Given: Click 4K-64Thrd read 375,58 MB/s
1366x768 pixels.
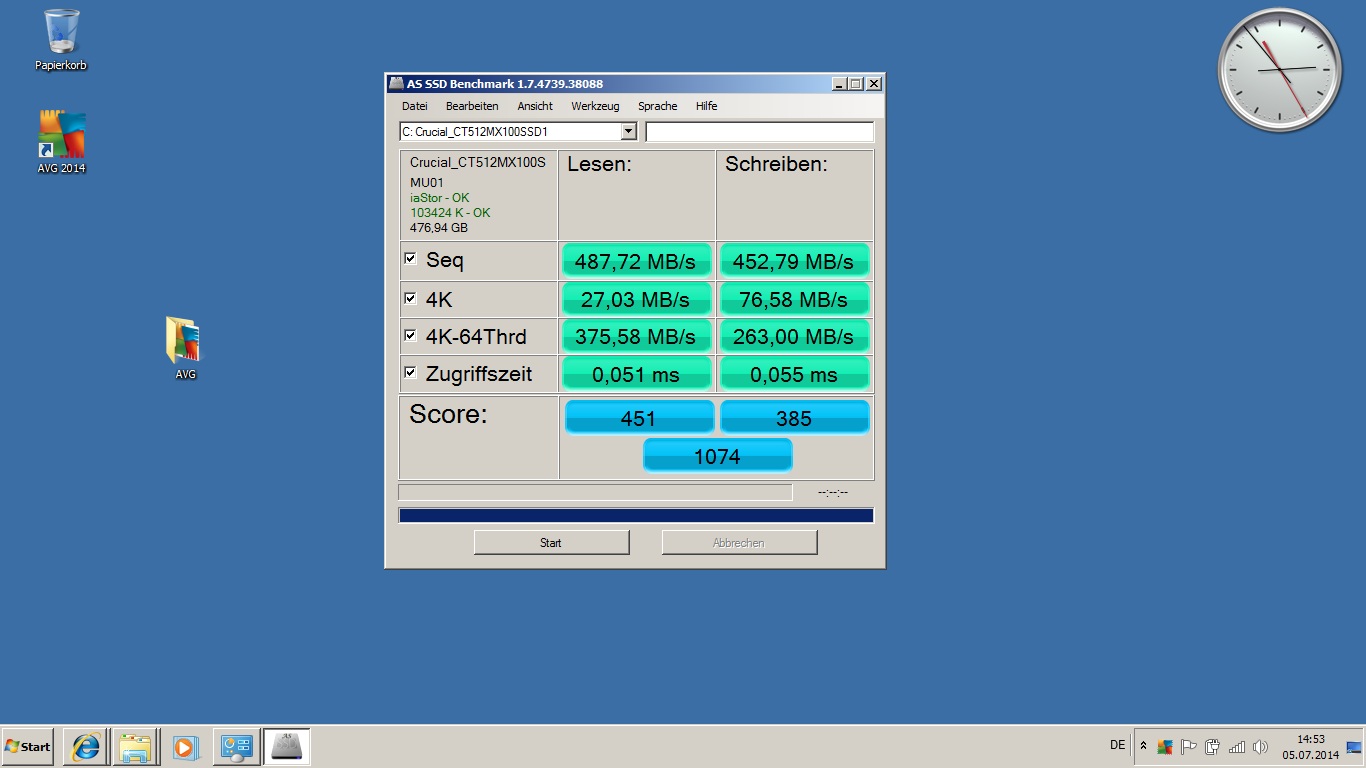Looking at the screenshot, I should (636, 336).
